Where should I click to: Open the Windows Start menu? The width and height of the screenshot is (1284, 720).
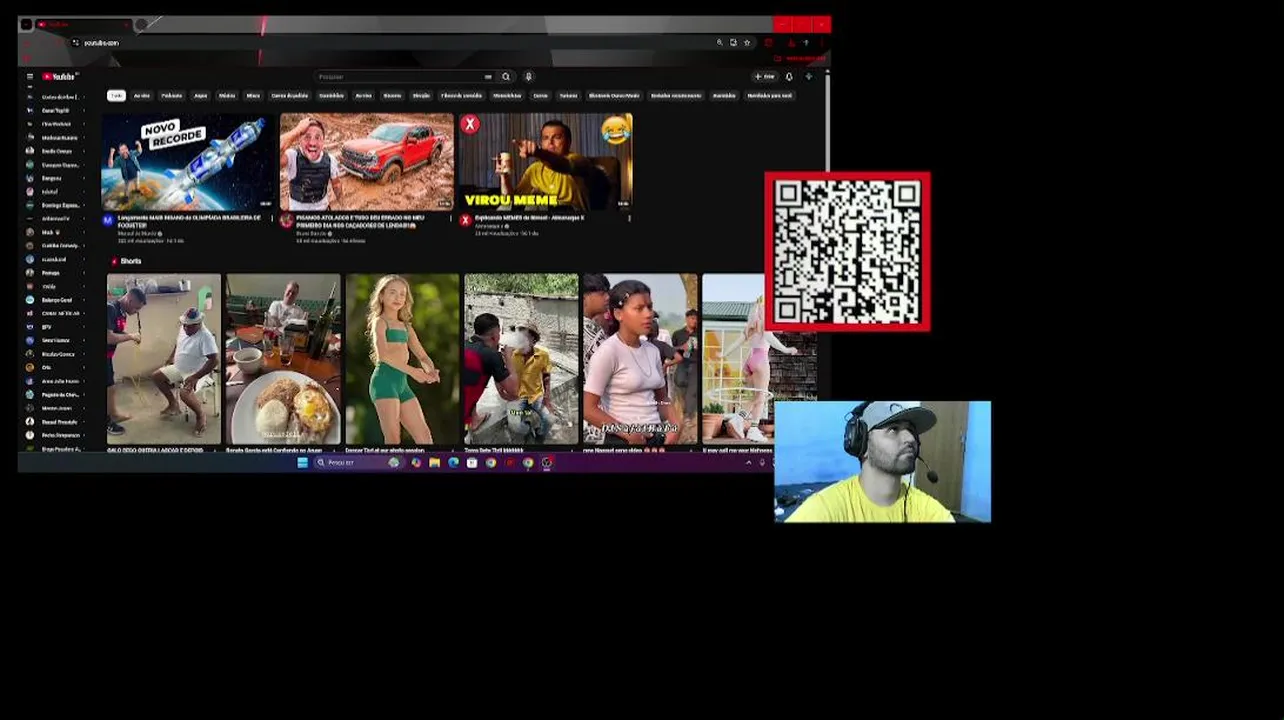click(x=302, y=462)
